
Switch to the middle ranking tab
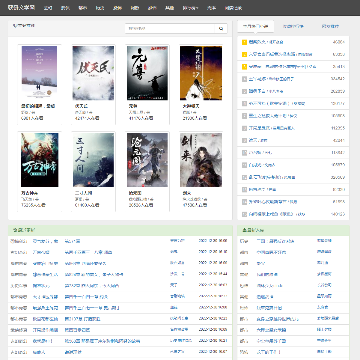point(293,26)
